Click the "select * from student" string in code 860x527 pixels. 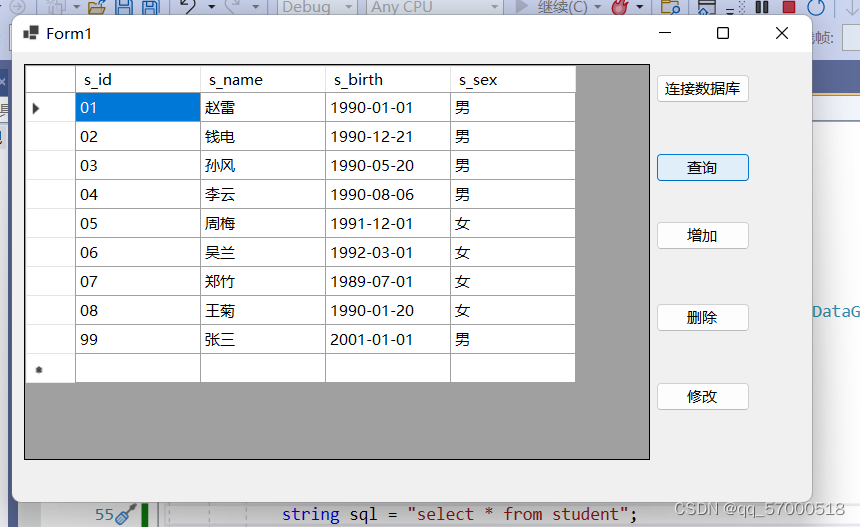point(517,514)
